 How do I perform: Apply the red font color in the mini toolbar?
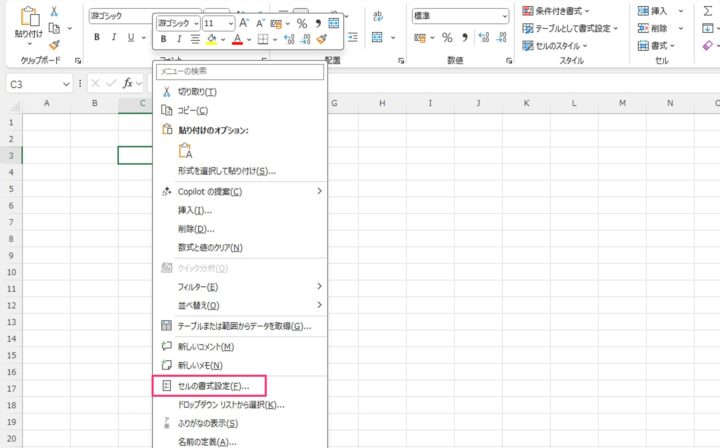(237, 40)
